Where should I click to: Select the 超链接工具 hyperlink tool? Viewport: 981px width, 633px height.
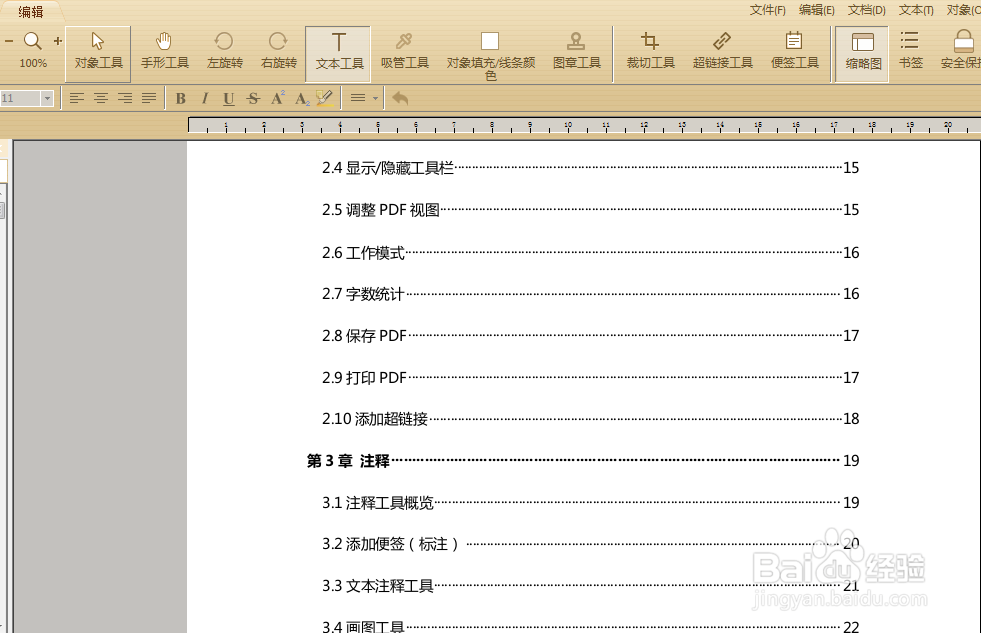[723, 51]
